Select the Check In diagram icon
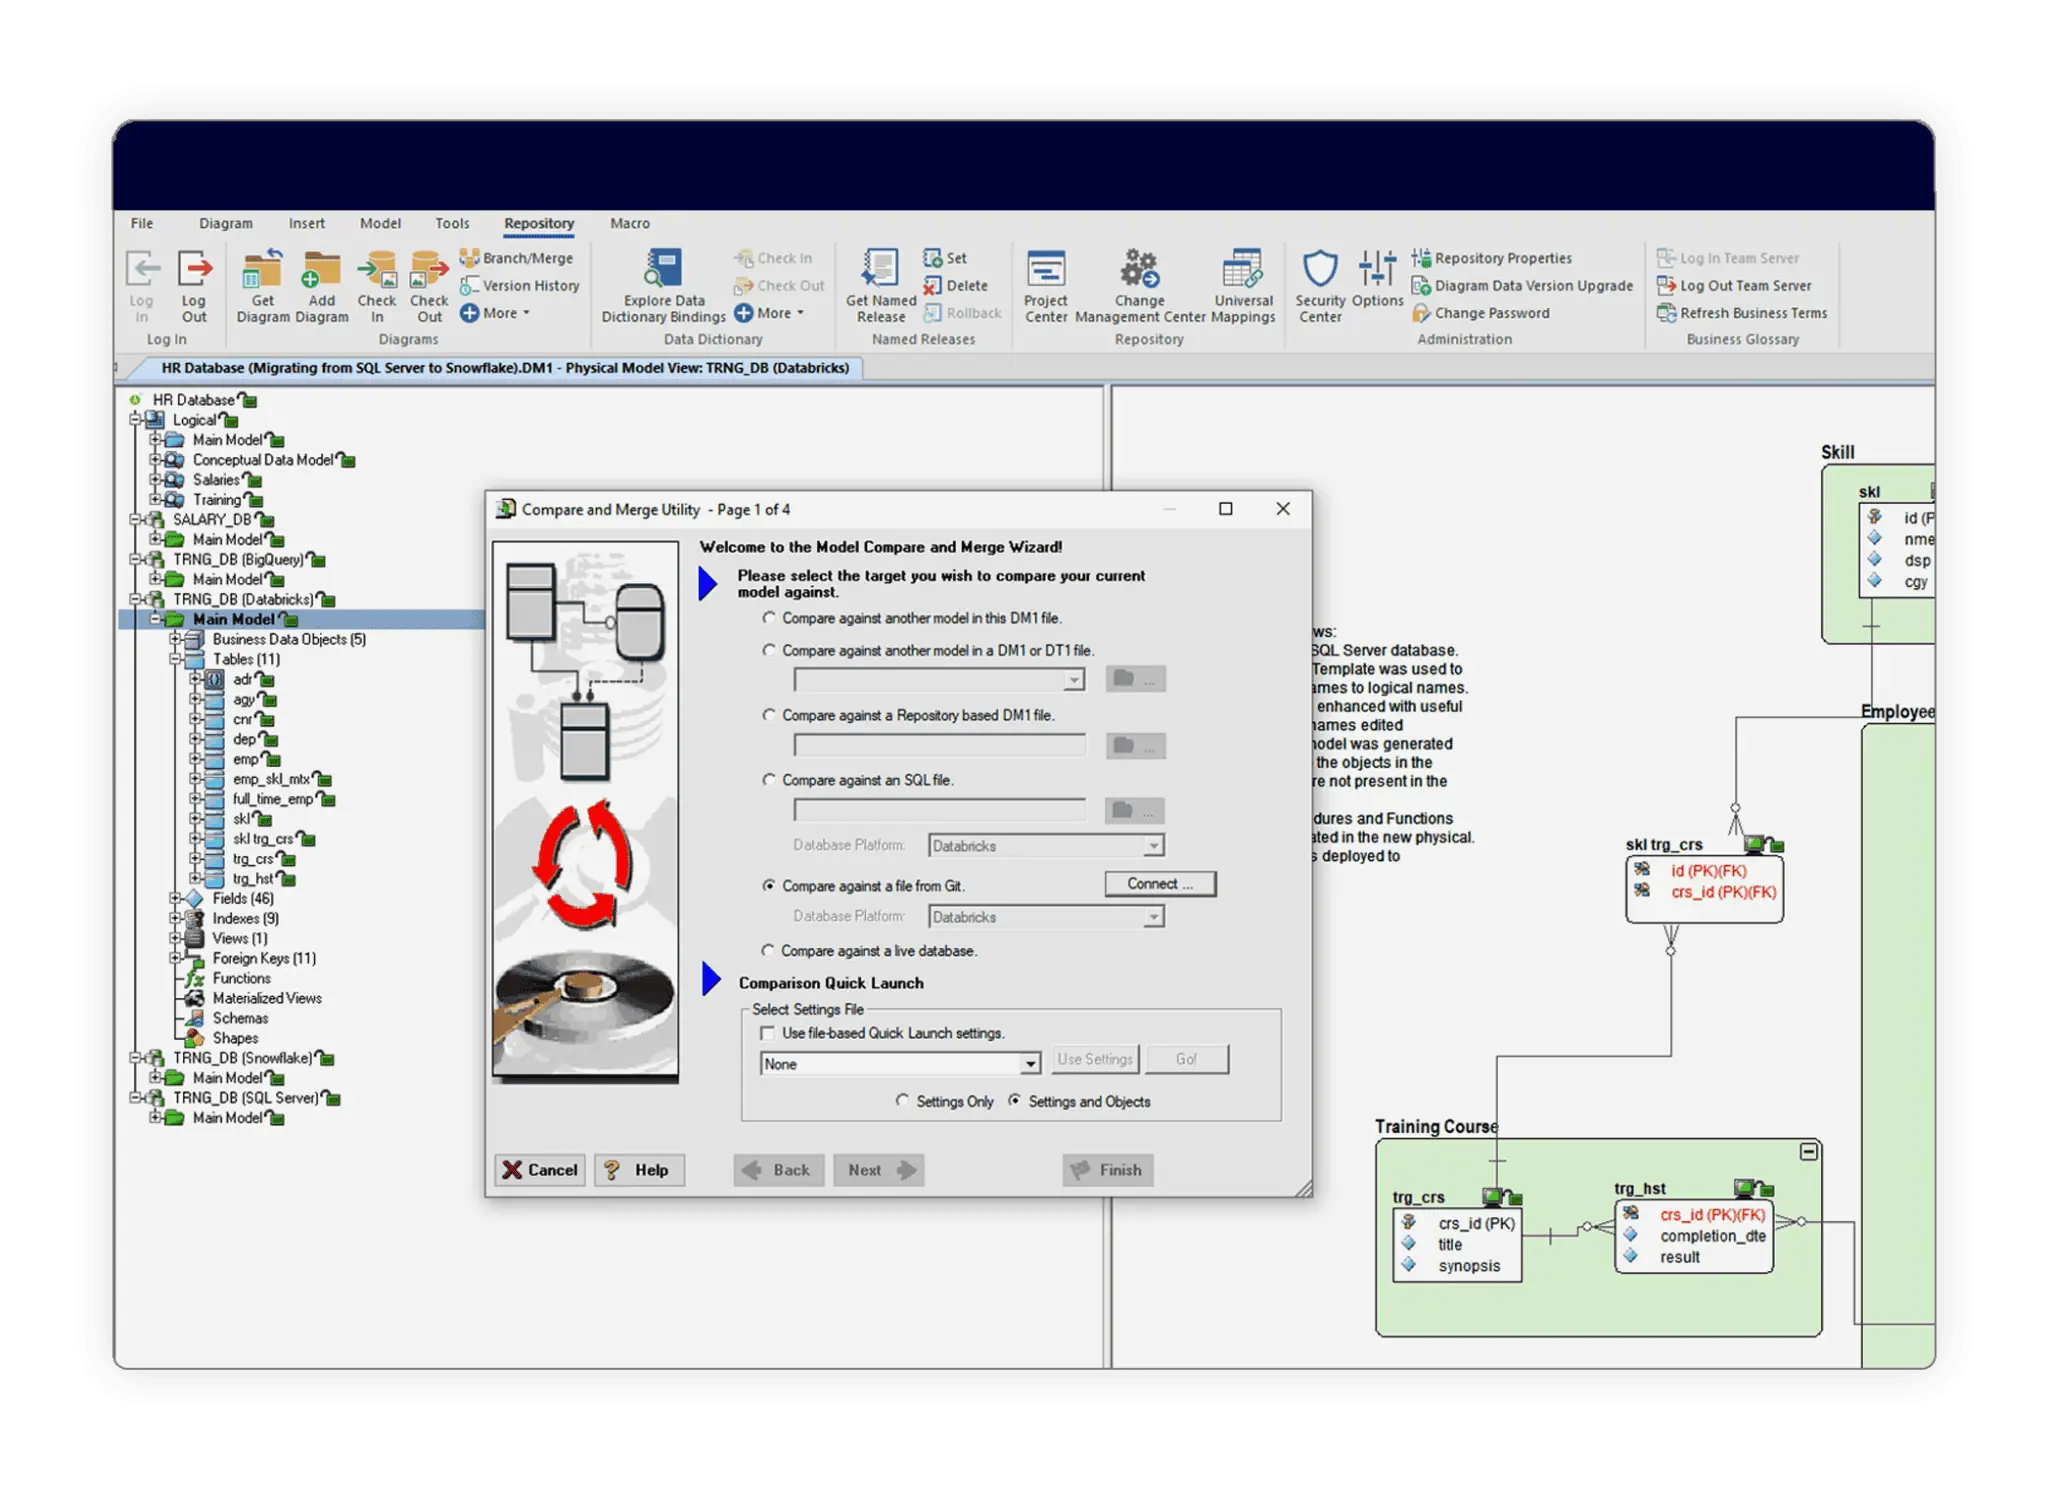This screenshot has width=2048, height=1496. pyautogui.click(x=377, y=286)
